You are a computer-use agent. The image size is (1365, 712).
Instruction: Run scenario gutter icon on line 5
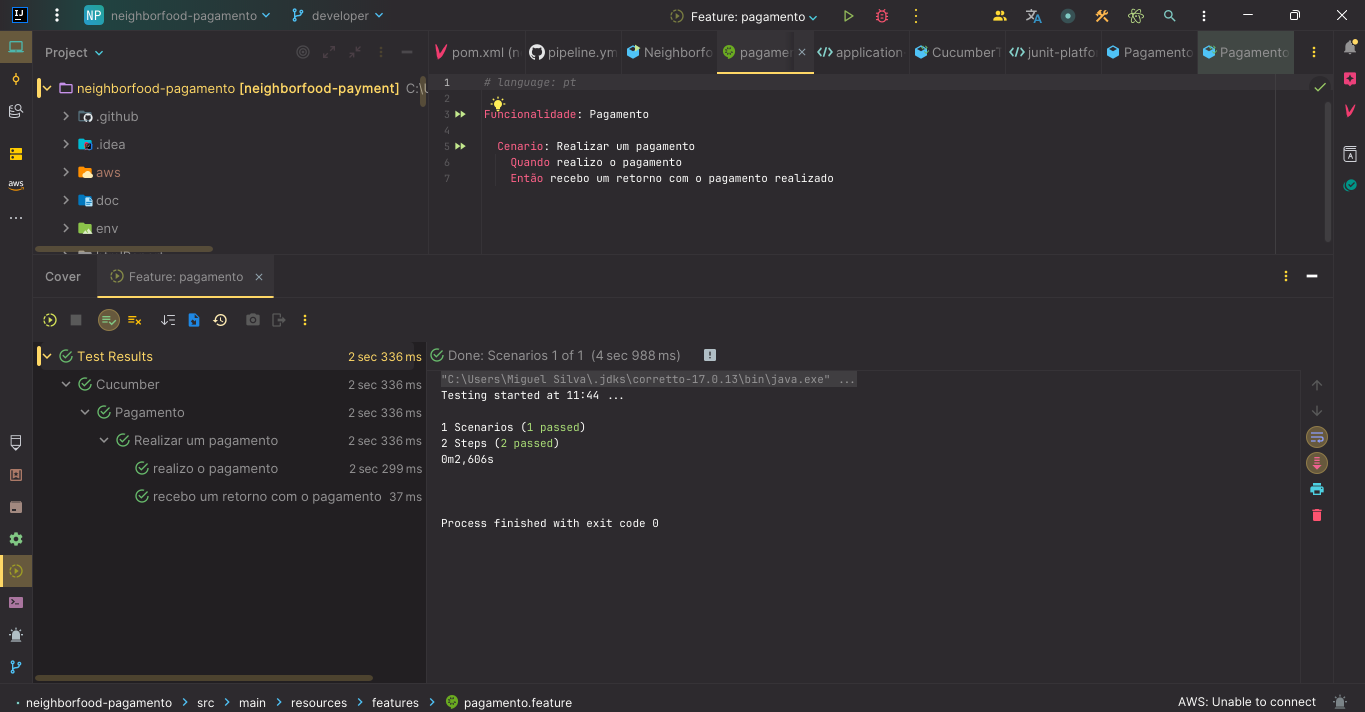tap(460, 146)
